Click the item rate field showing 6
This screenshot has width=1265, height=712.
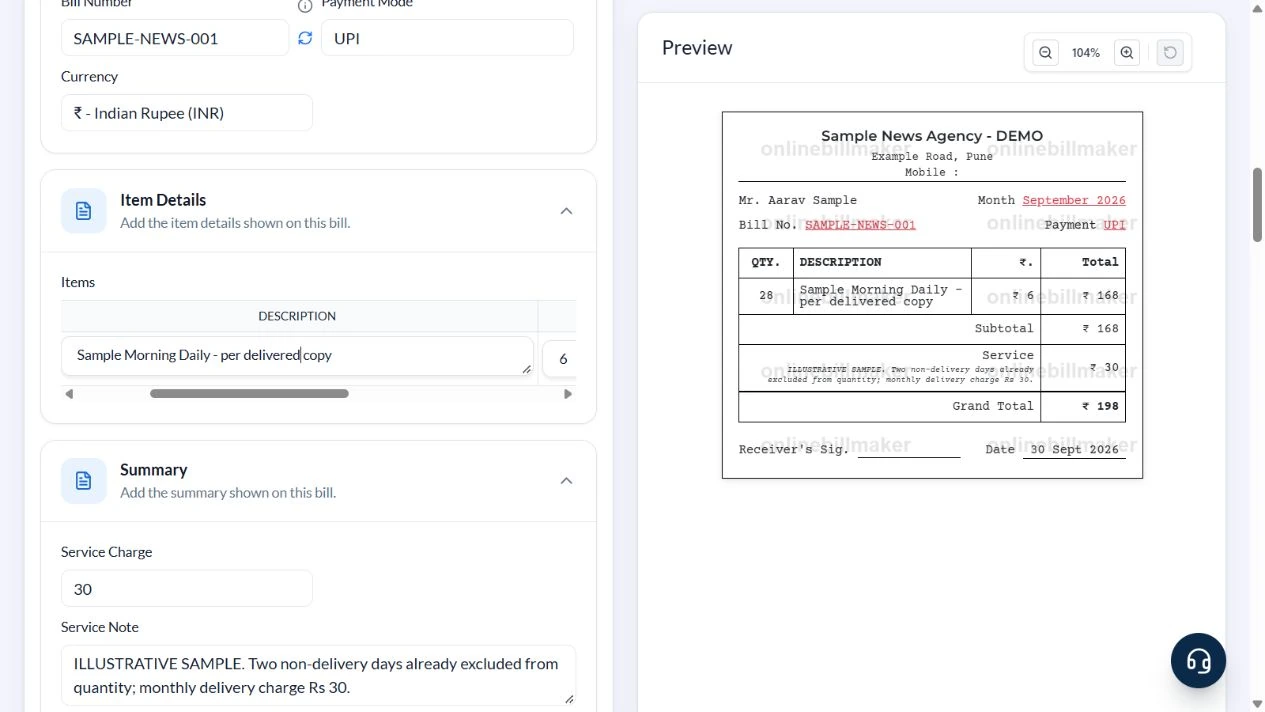560,358
